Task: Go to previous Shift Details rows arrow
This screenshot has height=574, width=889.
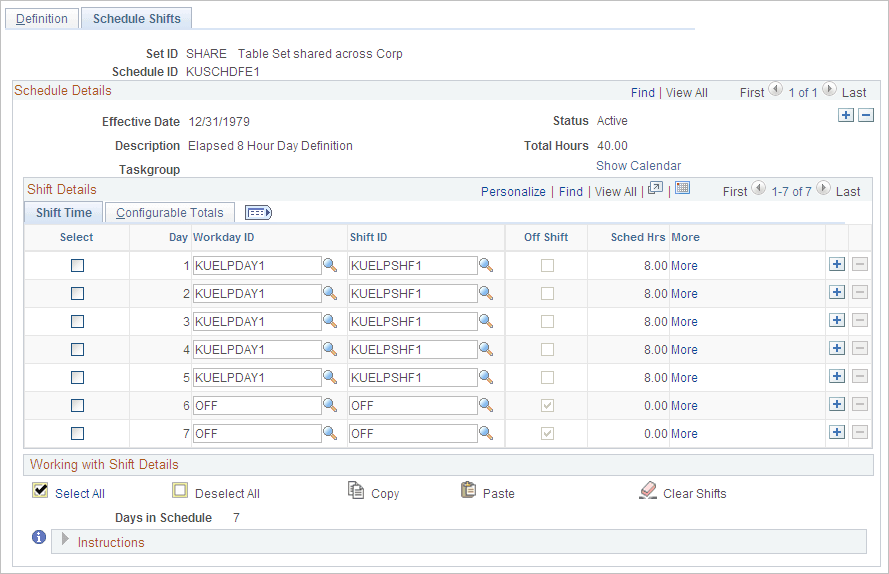Action: pos(759,188)
